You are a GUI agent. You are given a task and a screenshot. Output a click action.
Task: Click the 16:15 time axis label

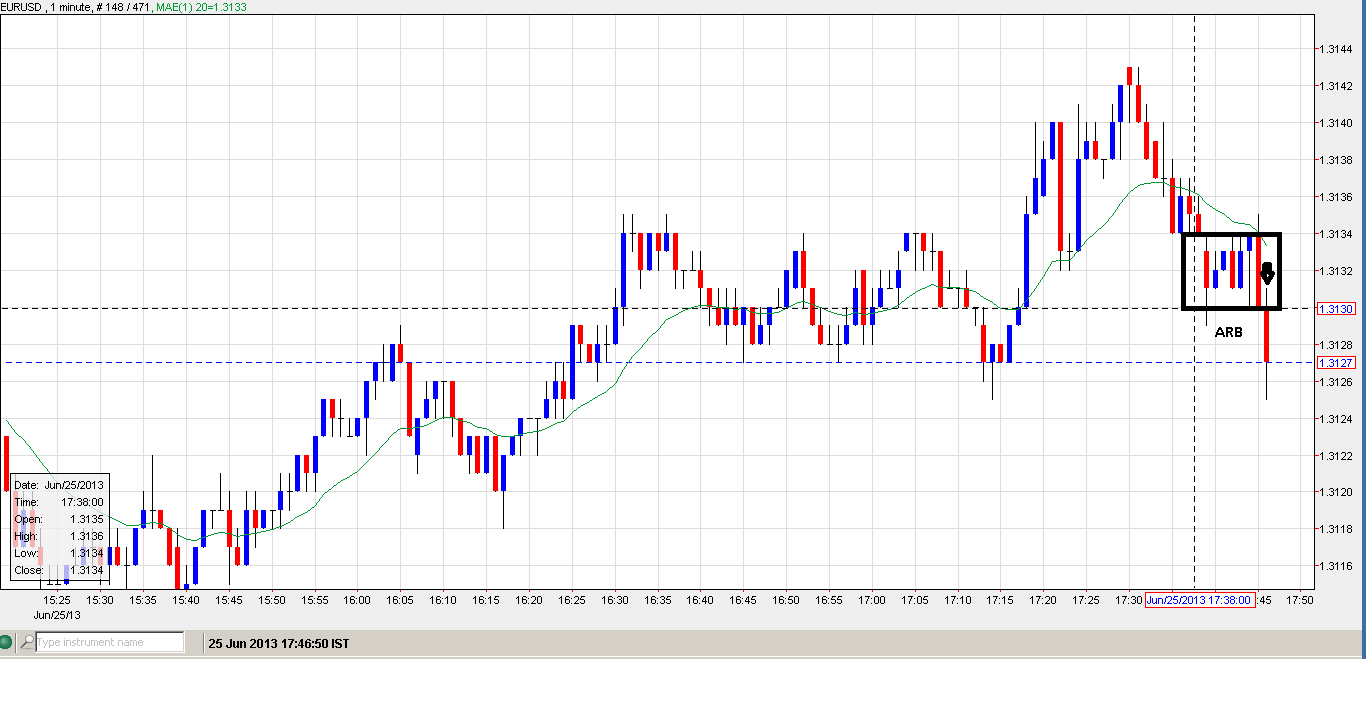(x=486, y=600)
